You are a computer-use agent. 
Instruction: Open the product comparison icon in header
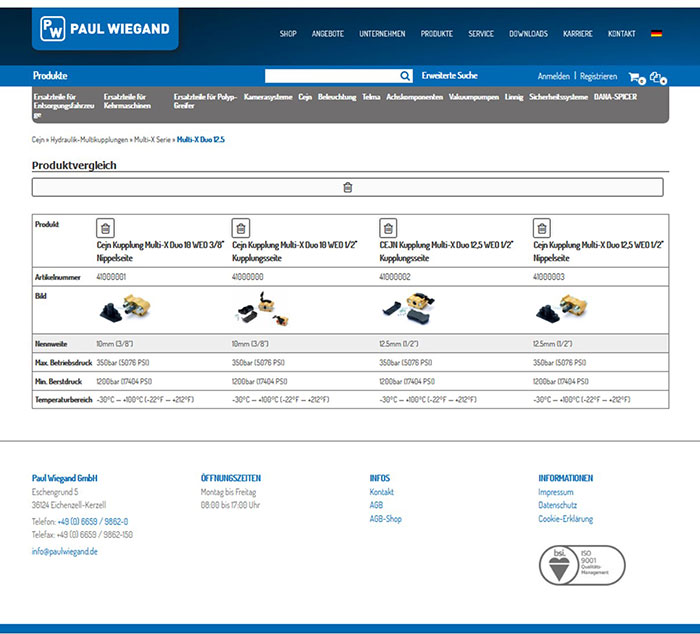point(658,78)
